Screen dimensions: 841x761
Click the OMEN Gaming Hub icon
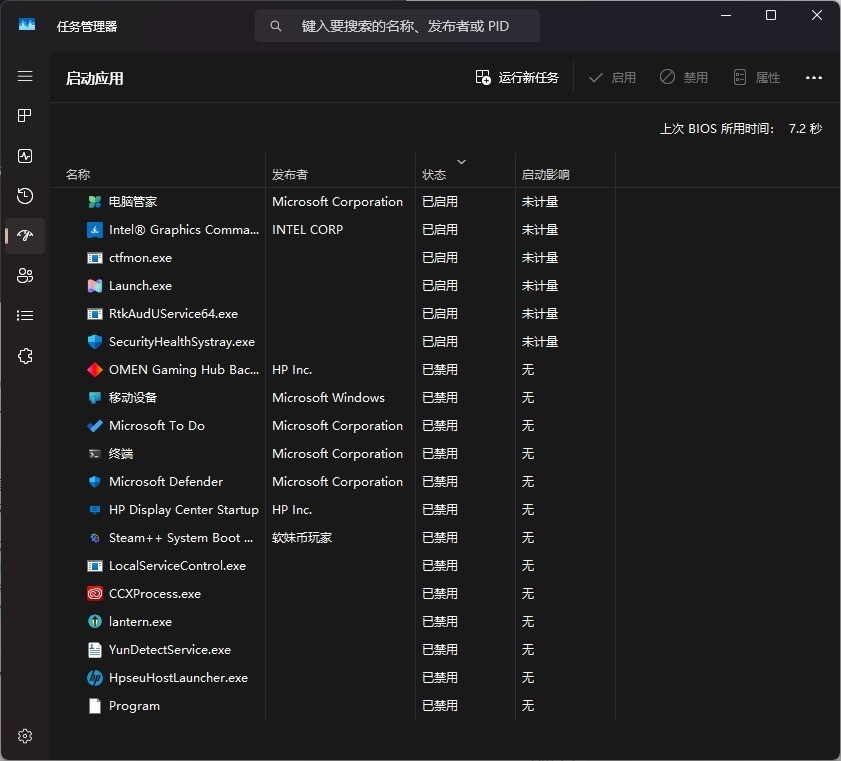point(95,370)
